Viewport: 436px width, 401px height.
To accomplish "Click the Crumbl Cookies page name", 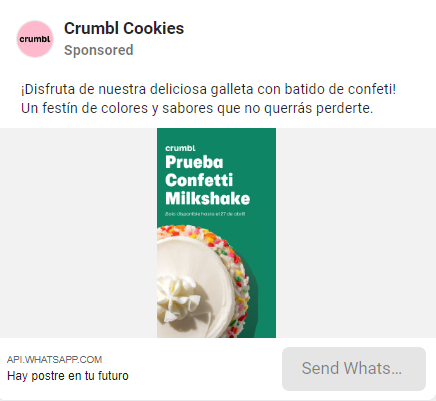I will pyautogui.click(x=124, y=28).
